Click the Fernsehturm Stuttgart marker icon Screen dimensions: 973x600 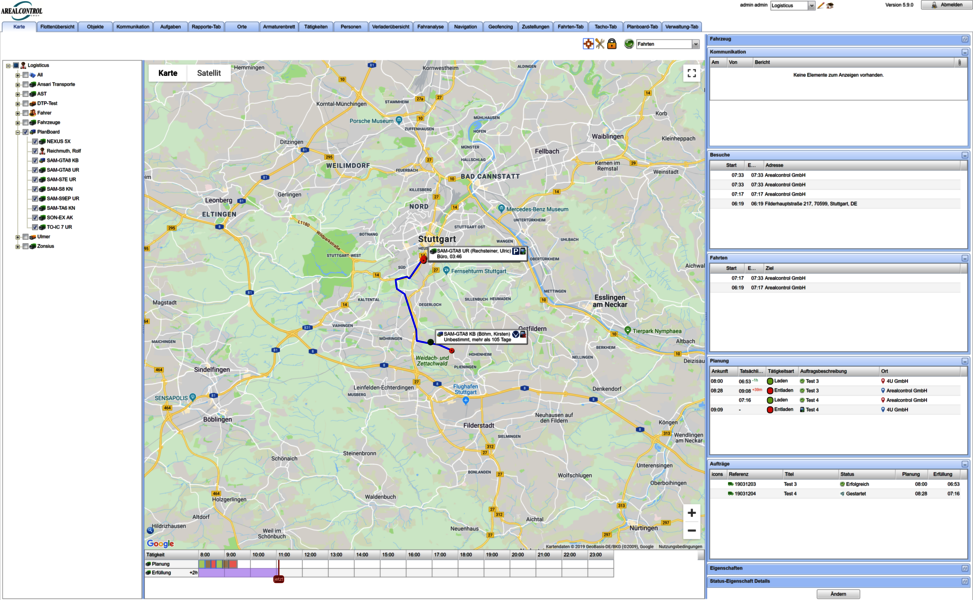click(x=446, y=271)
